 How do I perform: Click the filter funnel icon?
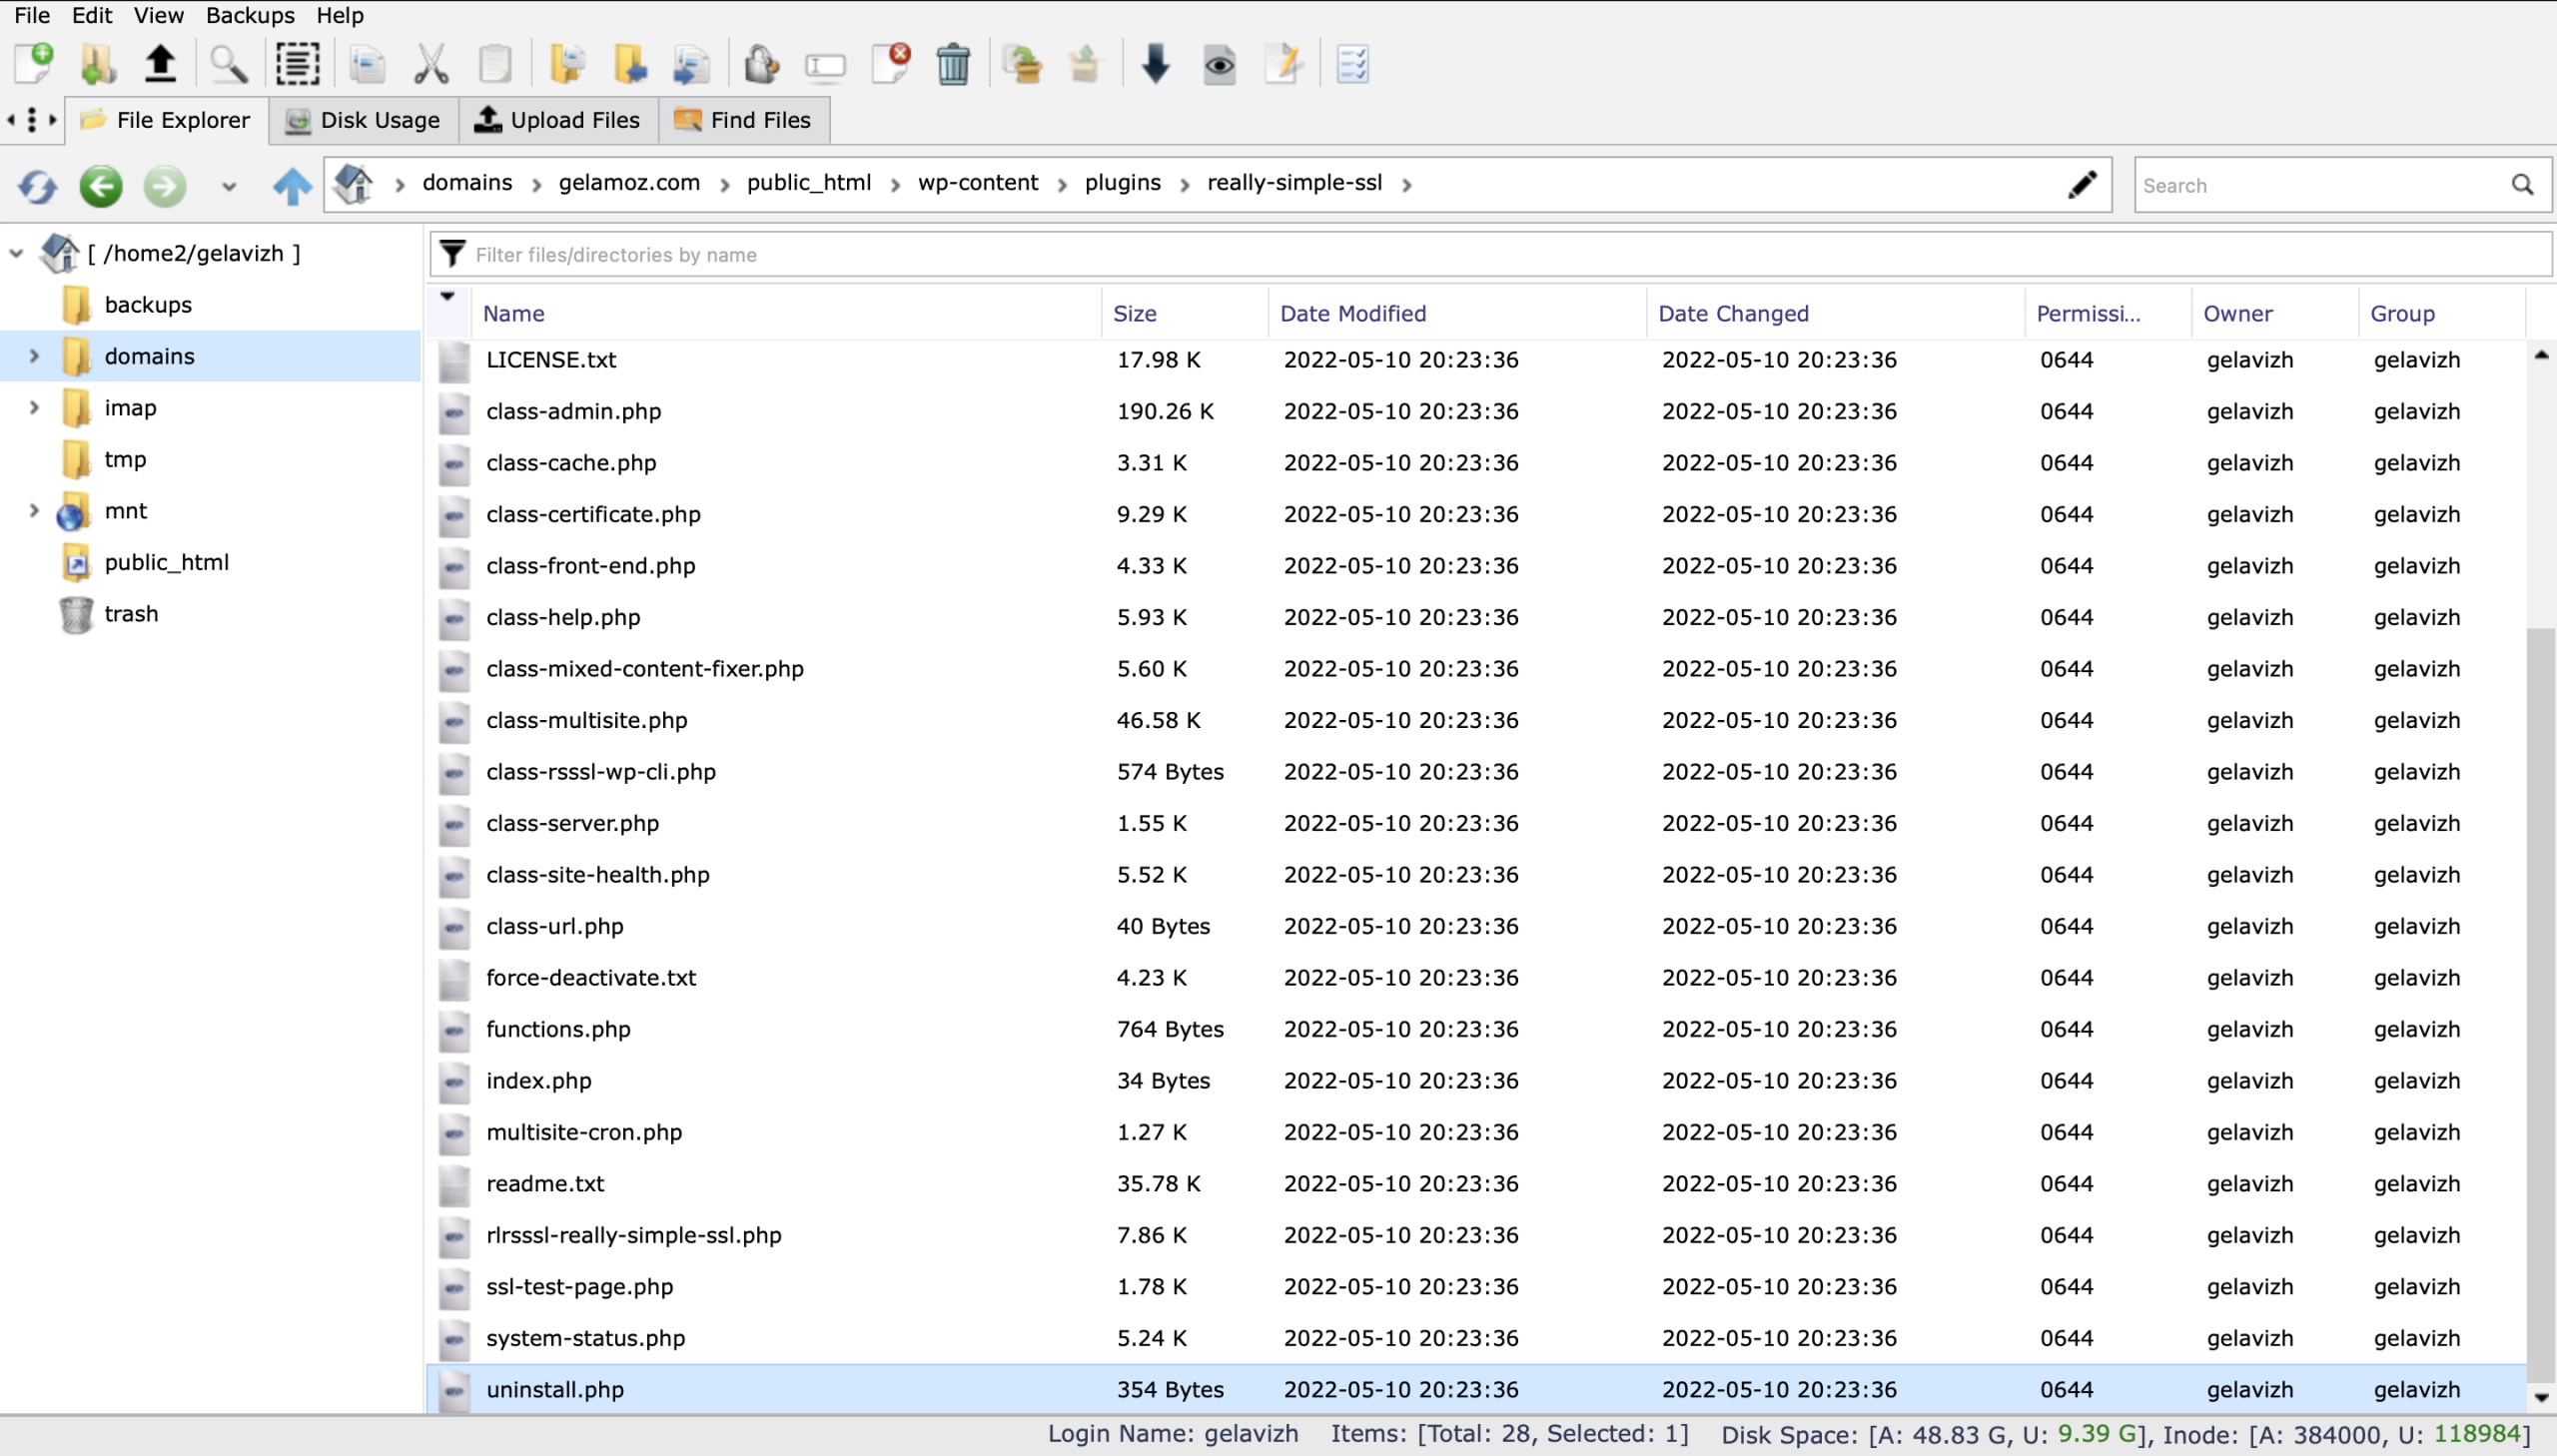point(453,254)
